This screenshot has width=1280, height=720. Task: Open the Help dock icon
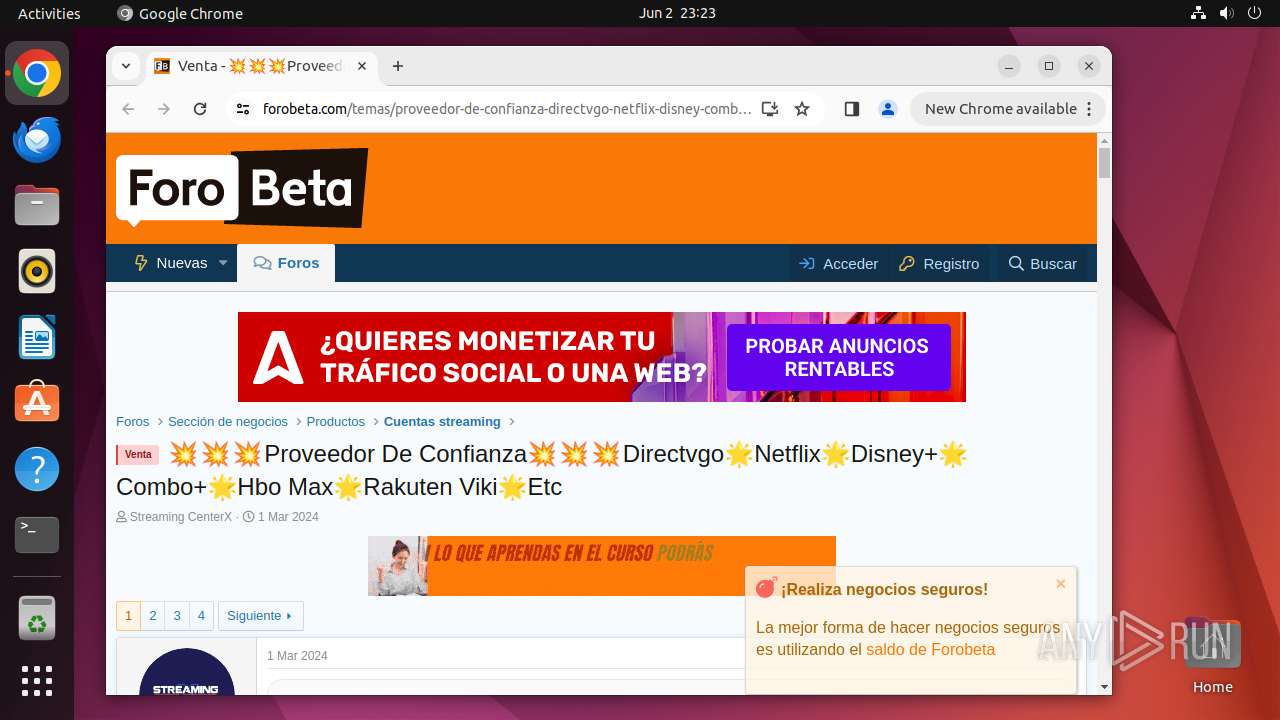37,469
